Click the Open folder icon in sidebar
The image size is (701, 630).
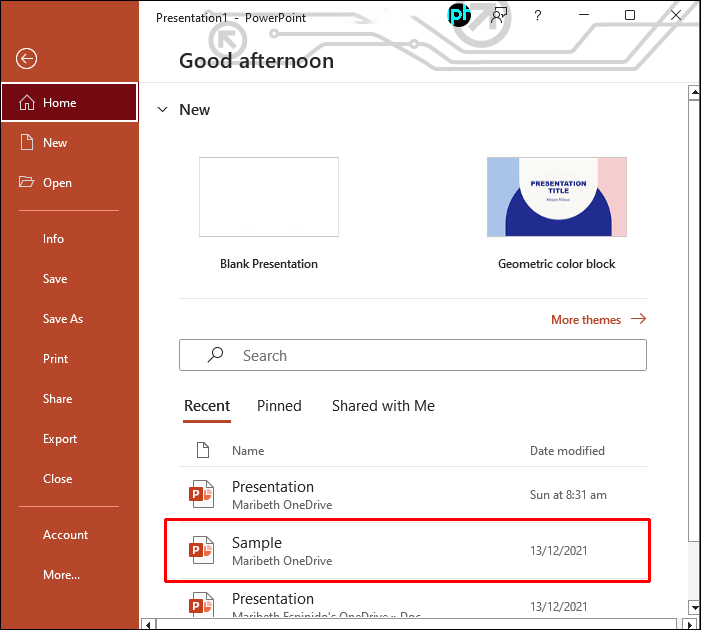click(26, 182)
